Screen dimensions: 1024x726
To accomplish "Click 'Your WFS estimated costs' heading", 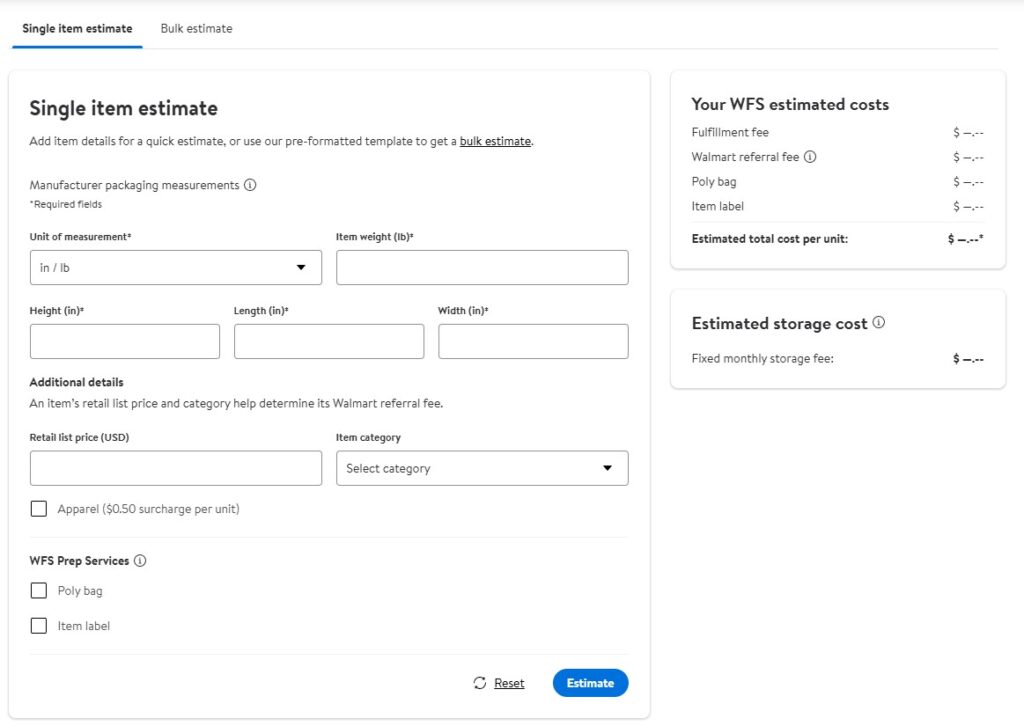I will pos(790,104).
